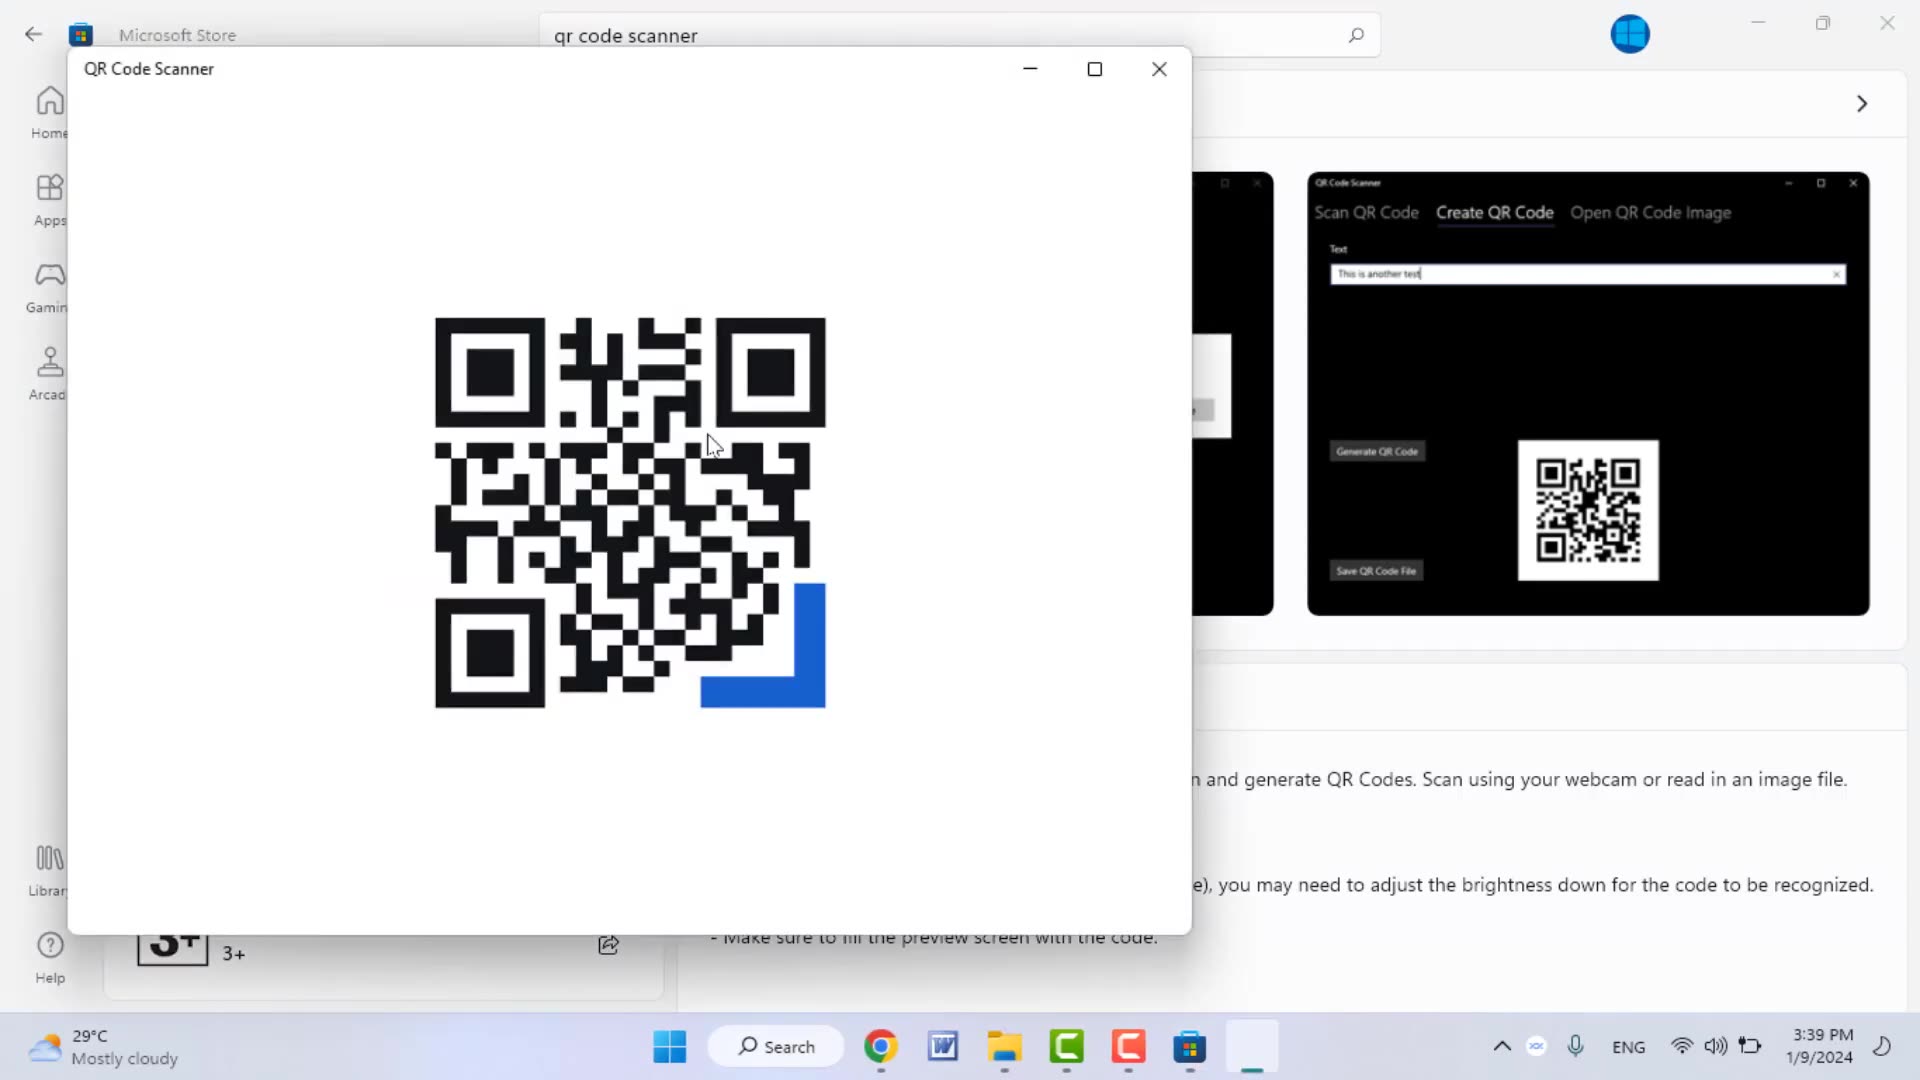Expand hidden icons in the system tray
Viewport: 1920px width, 1080px height.
(x=1501, y=1046)
